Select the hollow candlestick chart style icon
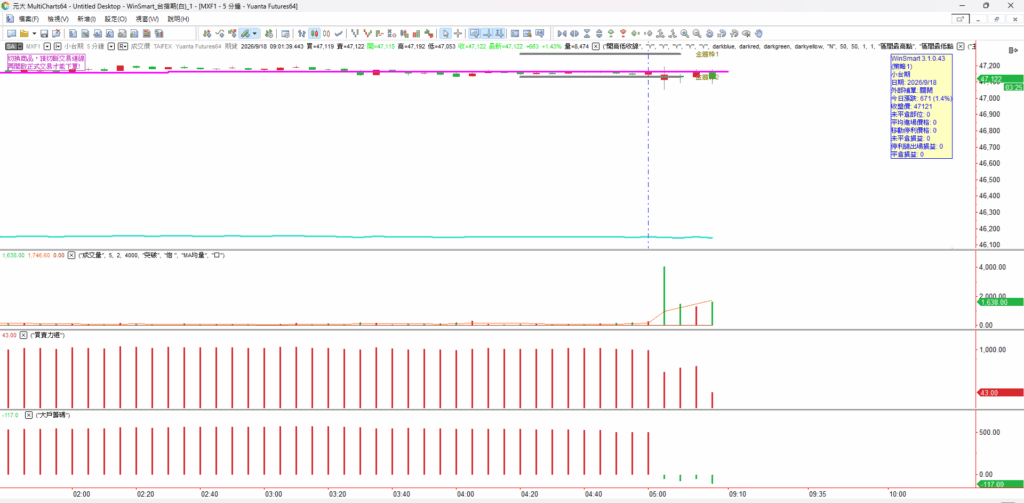This screenshot has height=503, width=1024. point(326,33)
